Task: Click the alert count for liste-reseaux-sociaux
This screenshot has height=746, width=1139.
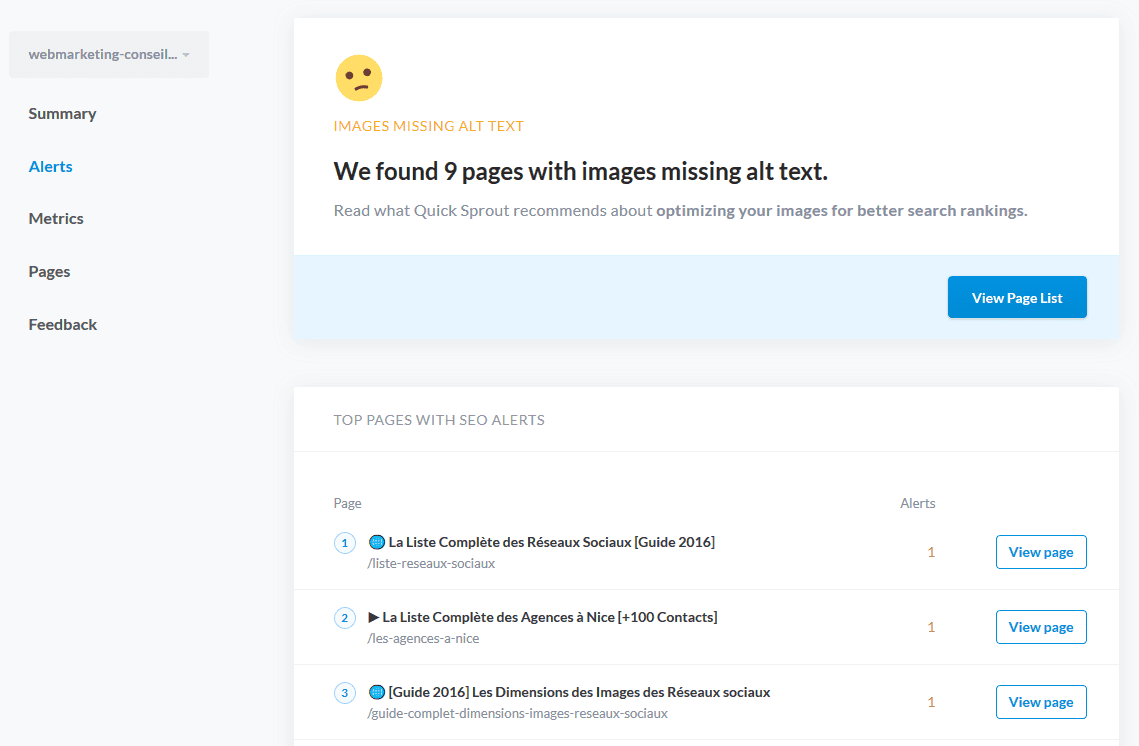Action: pos(931,553)
